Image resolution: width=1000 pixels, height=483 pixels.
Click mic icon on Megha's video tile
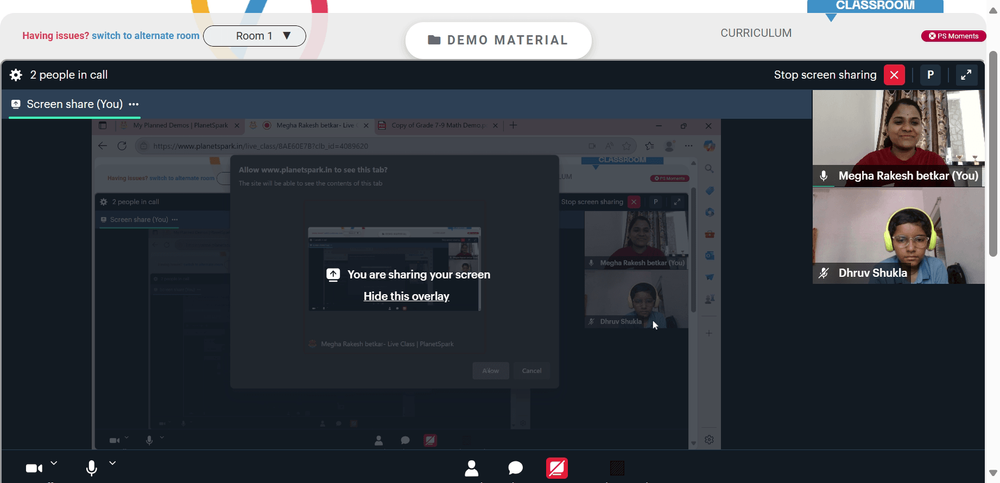pyautogui.click(x=823, y=175)
